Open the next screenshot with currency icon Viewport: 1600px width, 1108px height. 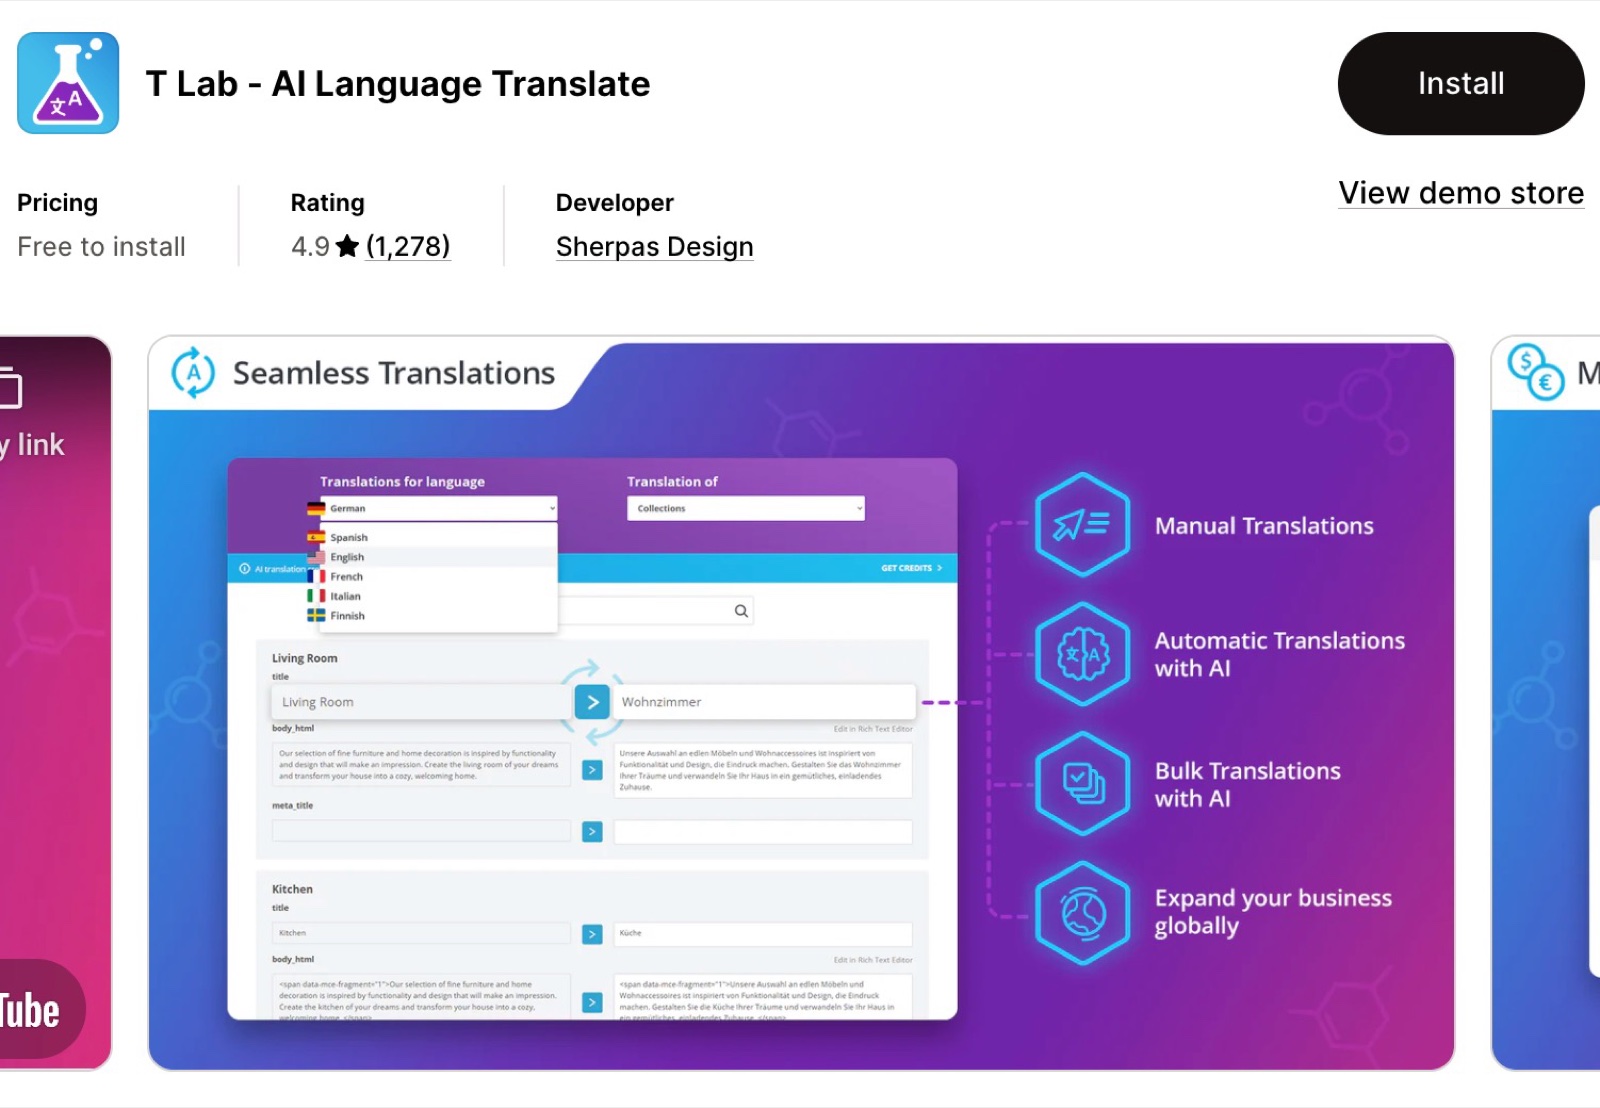[1546, 703]
